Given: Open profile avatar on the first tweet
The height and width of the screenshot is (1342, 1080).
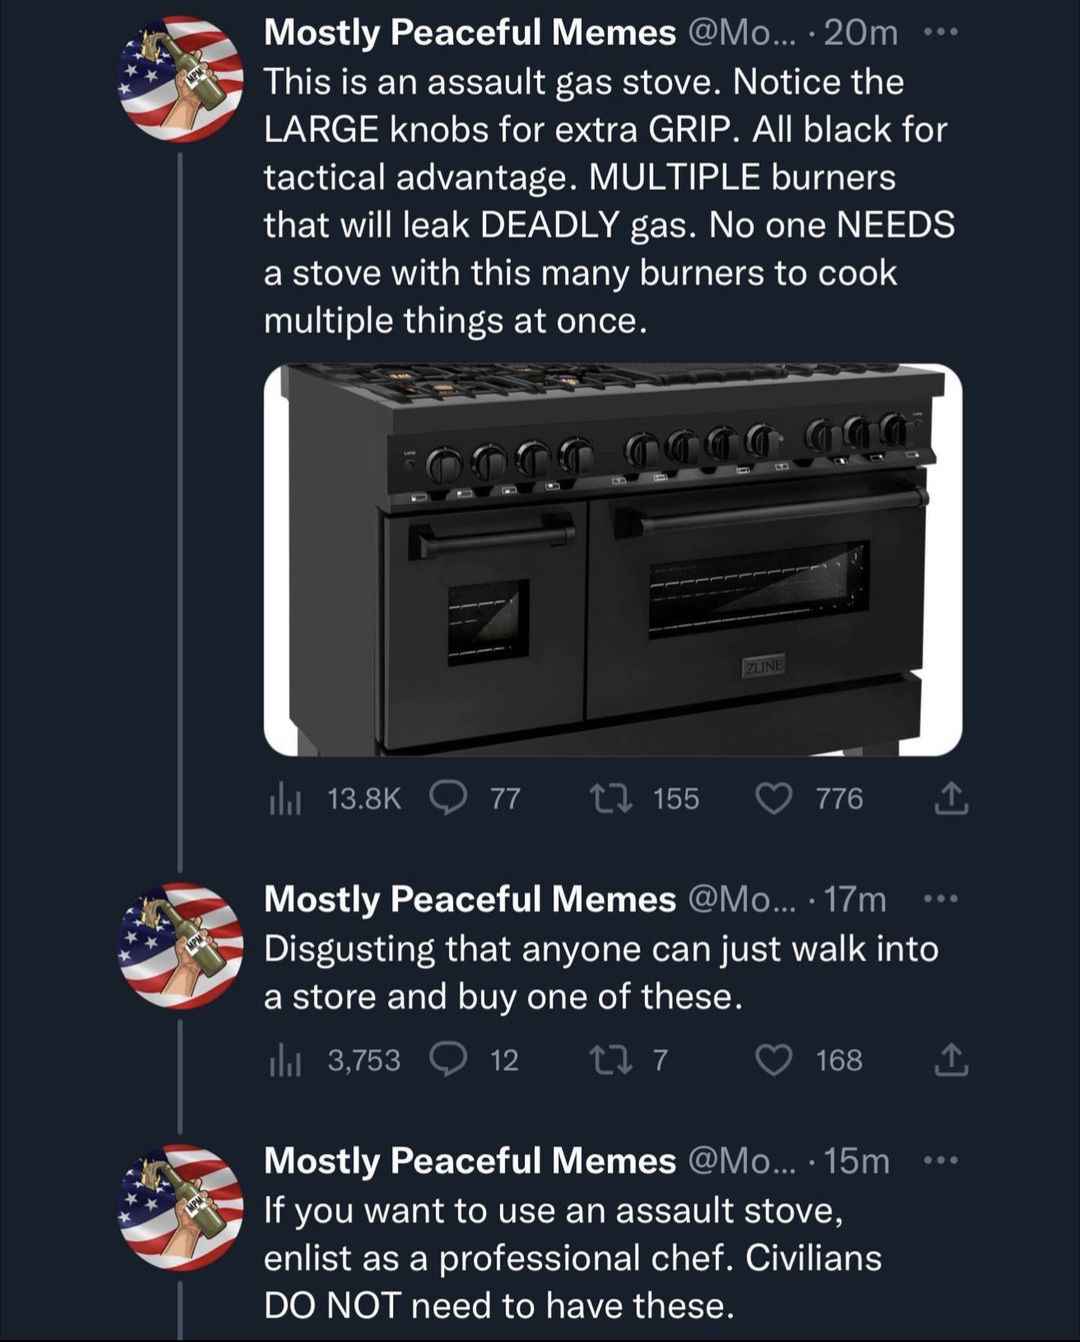Looking at the screenshot, I should (x=181, y=79).
